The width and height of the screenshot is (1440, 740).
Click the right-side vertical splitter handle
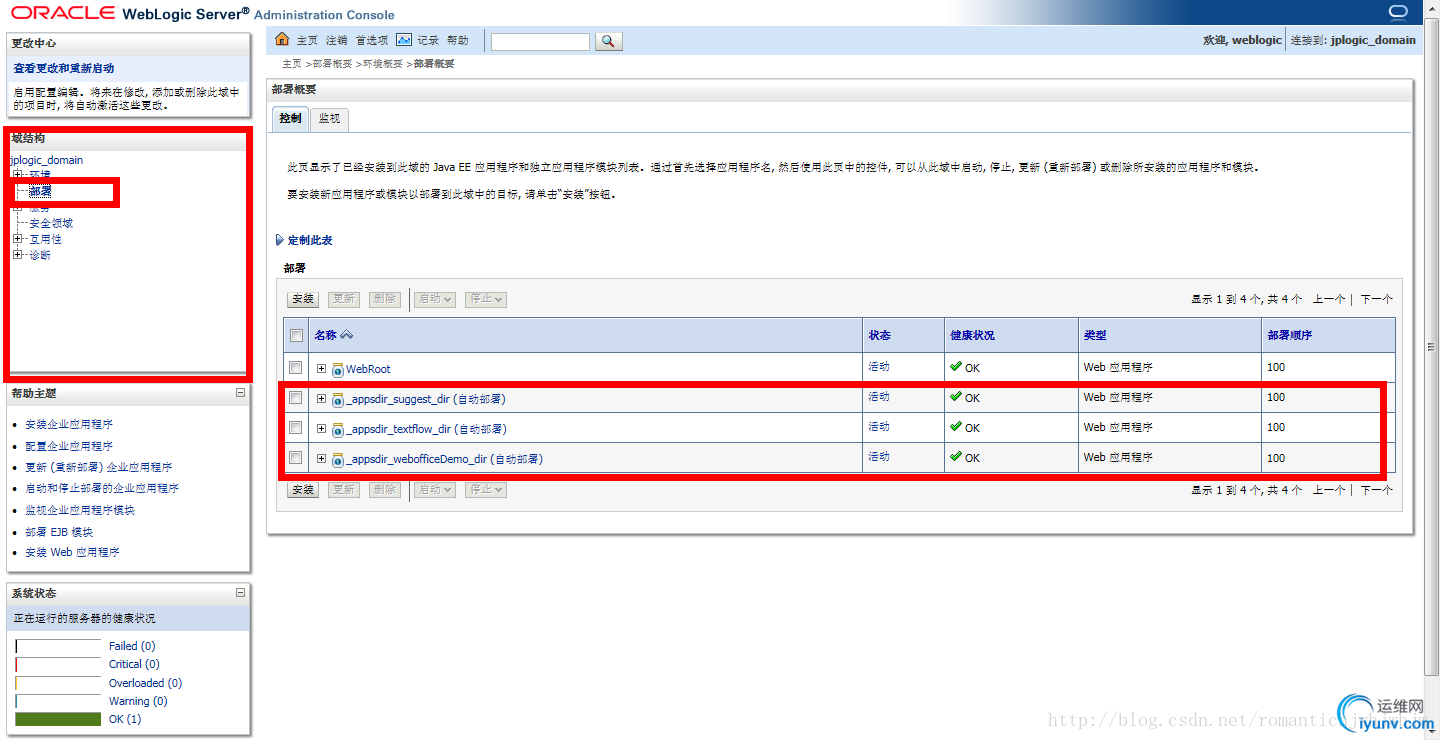(x=1432, y=346)
